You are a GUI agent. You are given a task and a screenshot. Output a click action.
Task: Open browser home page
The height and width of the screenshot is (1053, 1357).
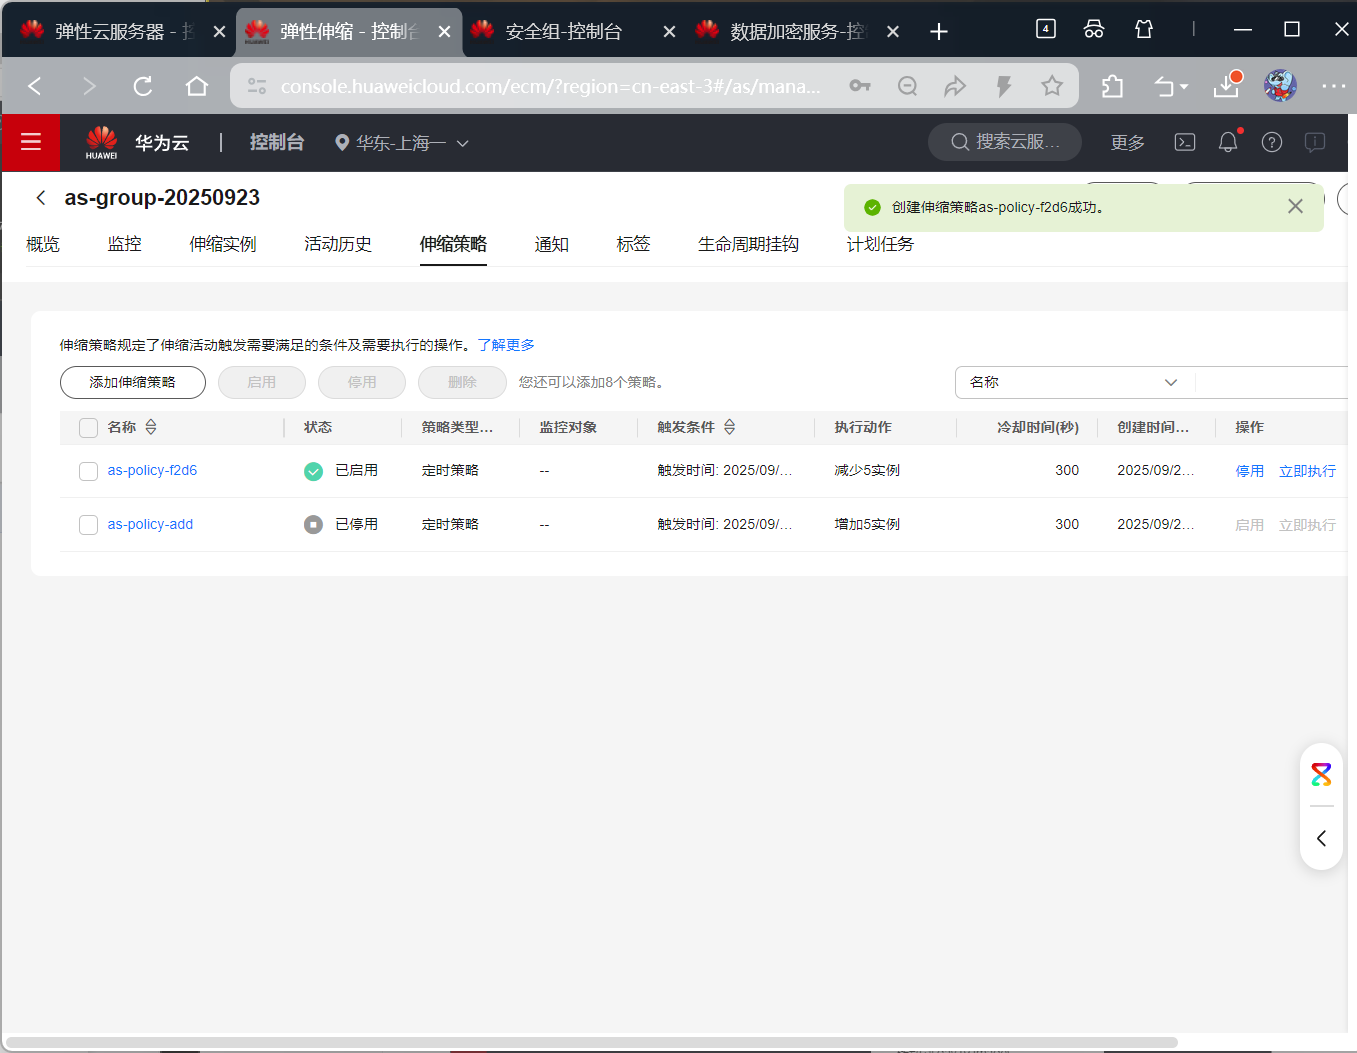pyautogui.click(x=197, y=86)
